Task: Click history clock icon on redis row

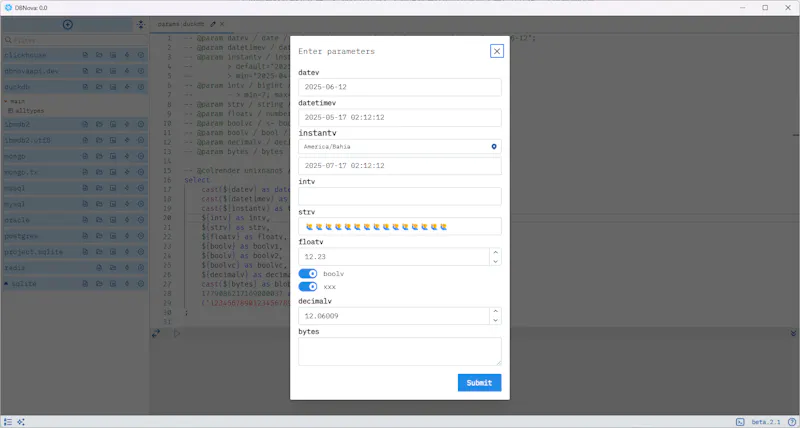Action: coord(141,268)
